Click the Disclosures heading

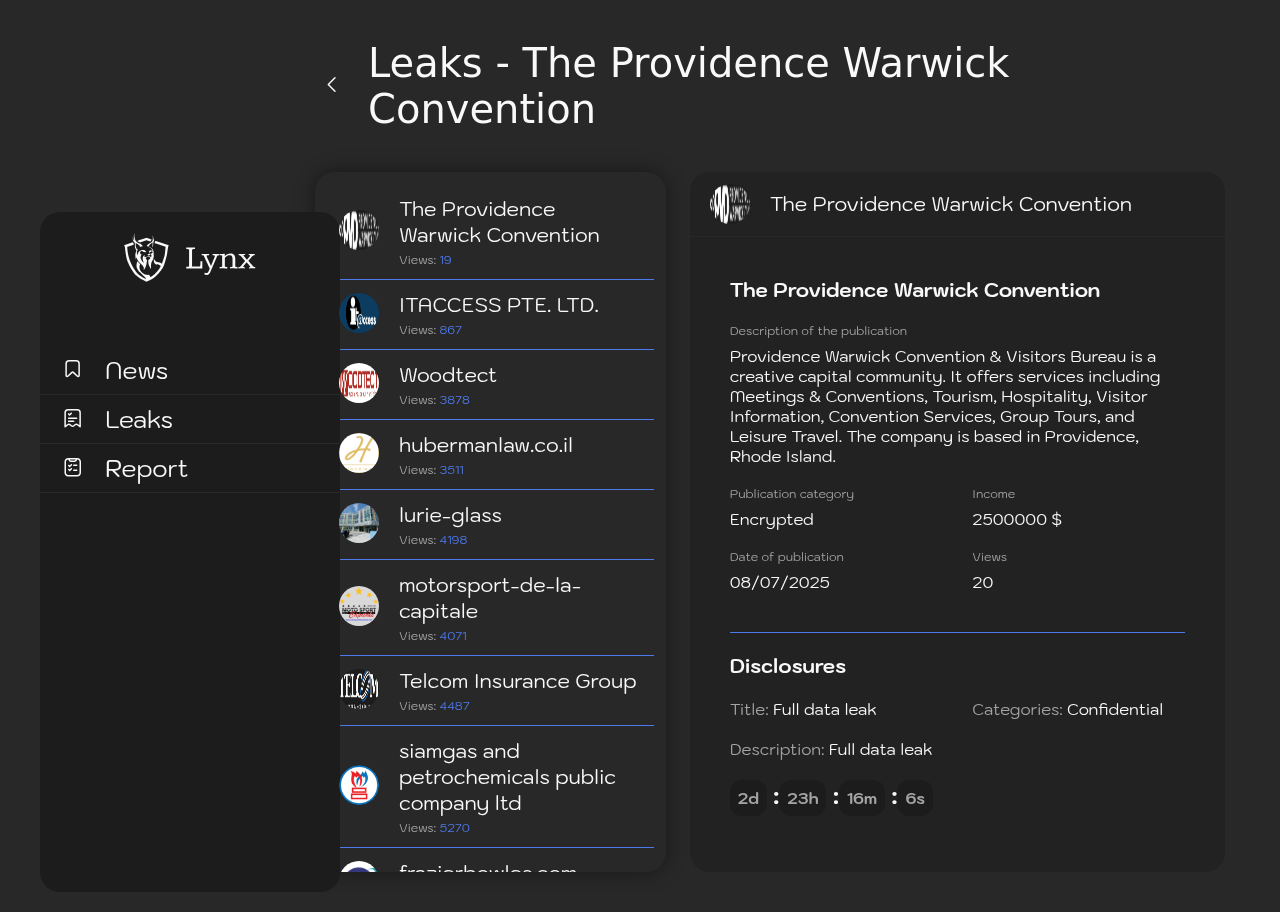(x=788, y=666)
